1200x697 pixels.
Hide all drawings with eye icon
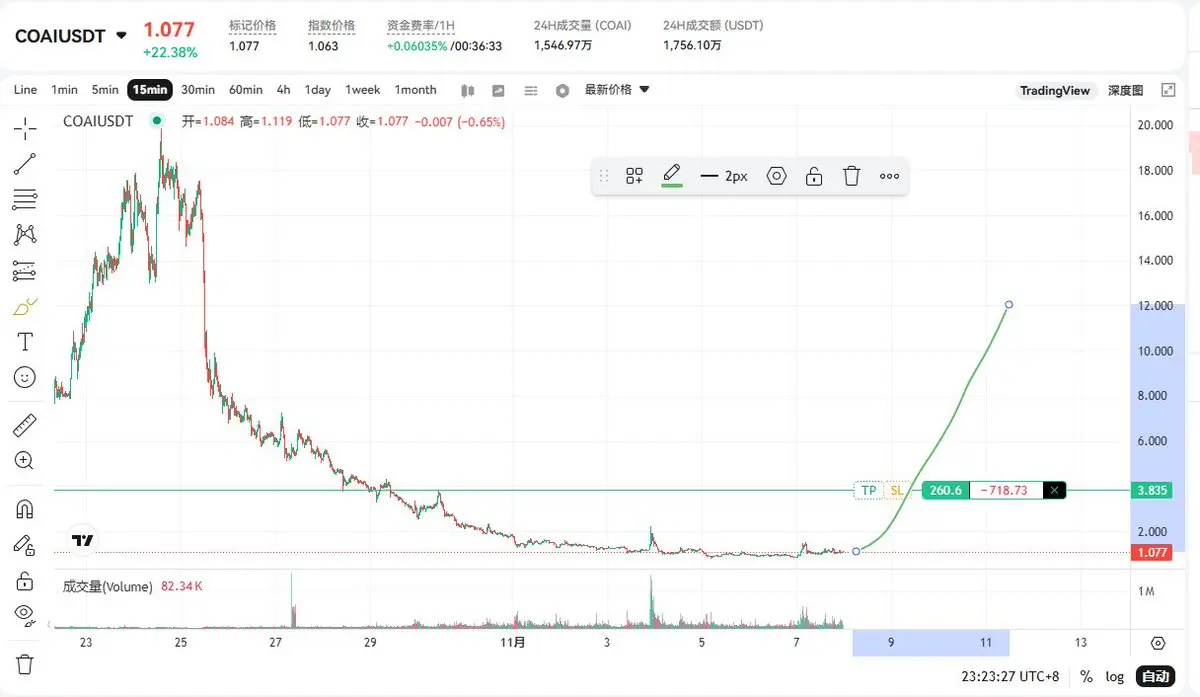pos(25,615)
